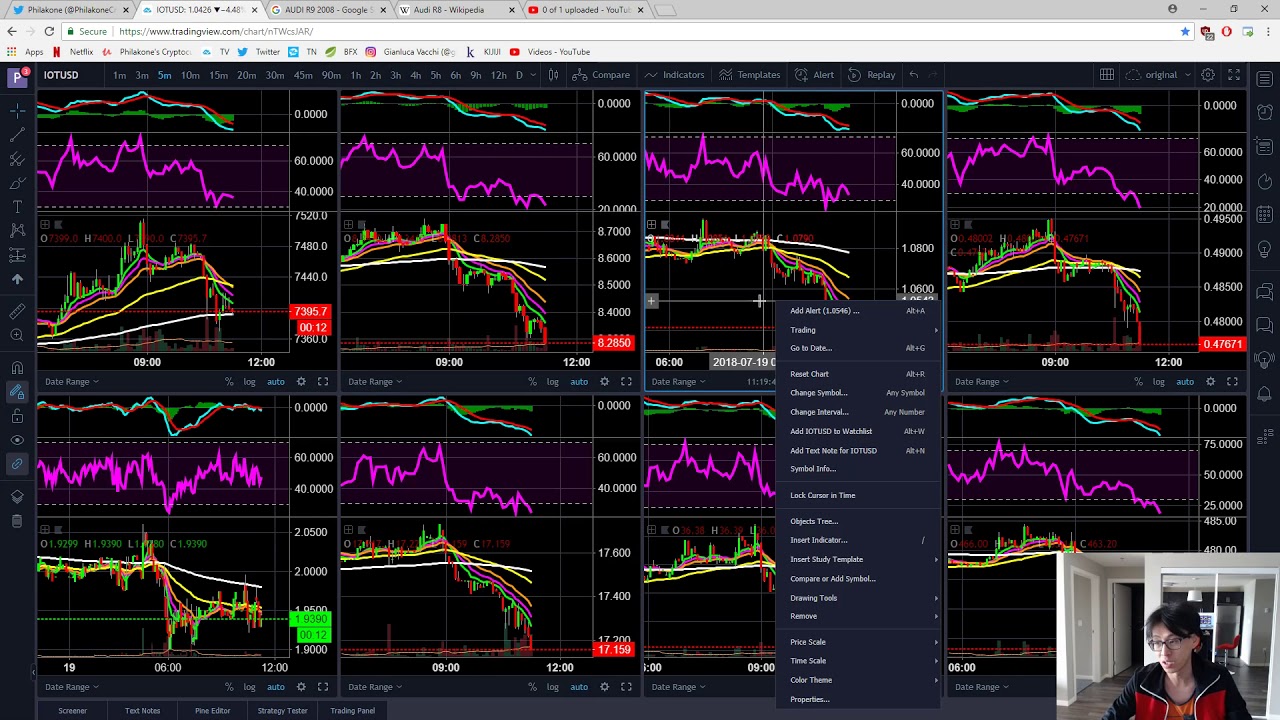This screenshot has width=1280, height=720.
Task: Open chart properties gear in top toolbar
Action: pyautogui.click(x=1208, y=75)
